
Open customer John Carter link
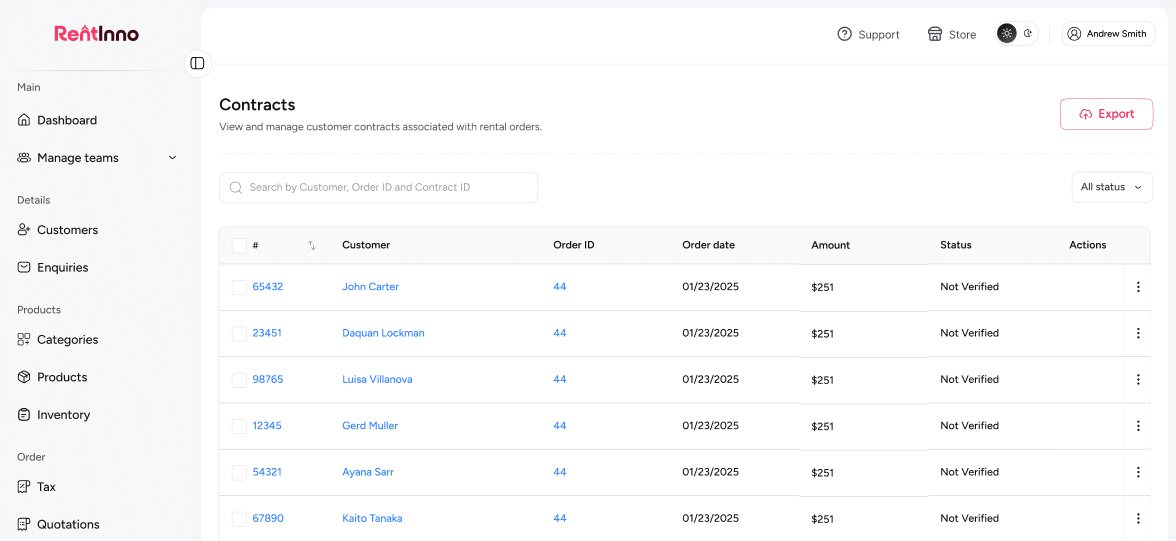click(370, 287)
